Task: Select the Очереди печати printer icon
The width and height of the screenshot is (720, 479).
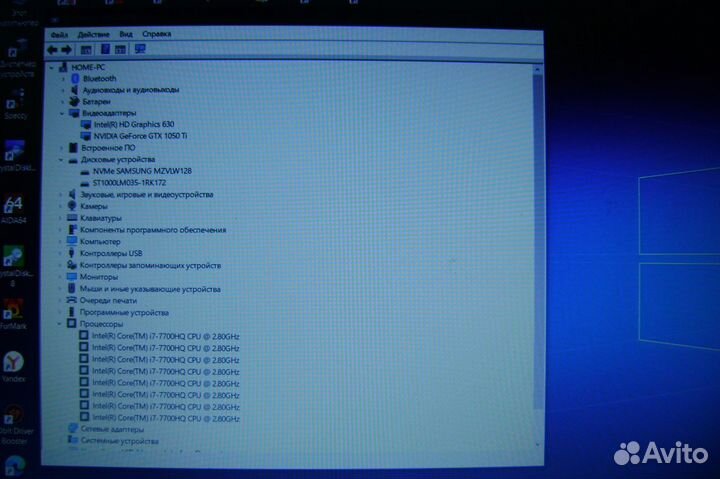Action: click(71, 300)
